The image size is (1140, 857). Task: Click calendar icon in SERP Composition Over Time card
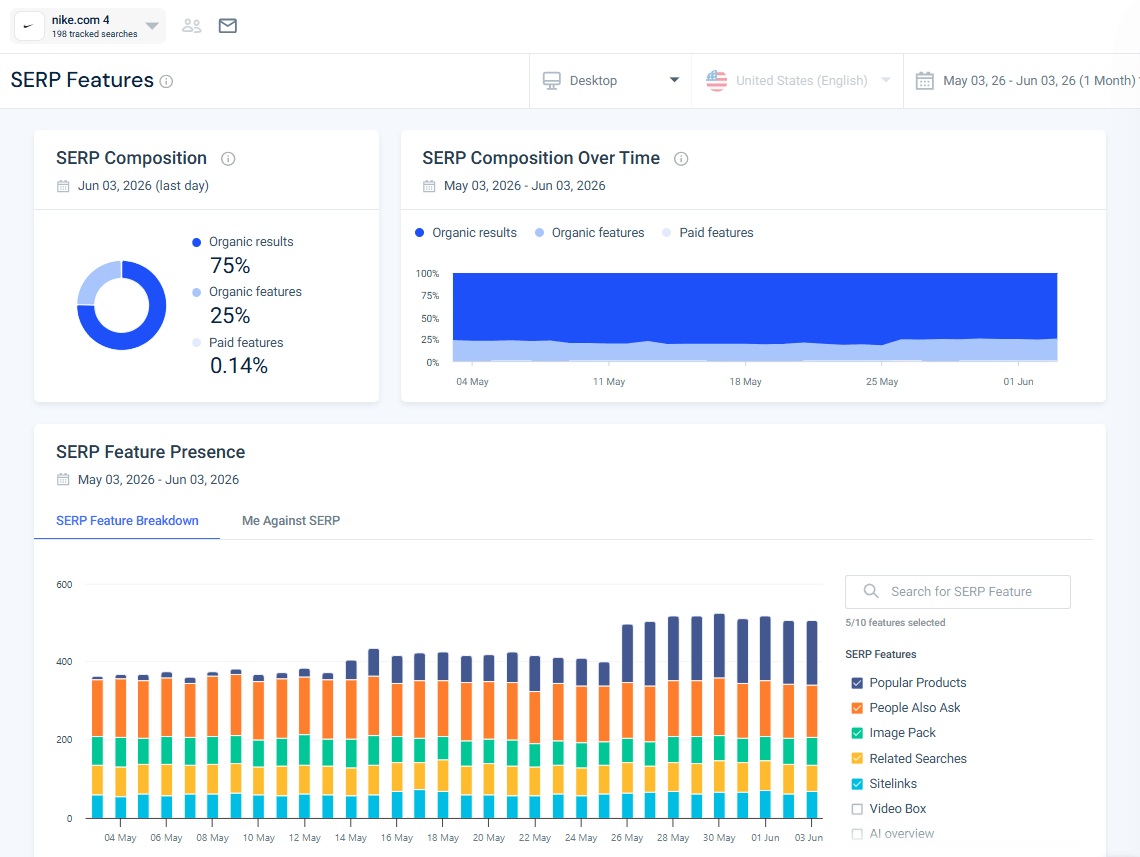pyautogui.click(x=429, y=186)
